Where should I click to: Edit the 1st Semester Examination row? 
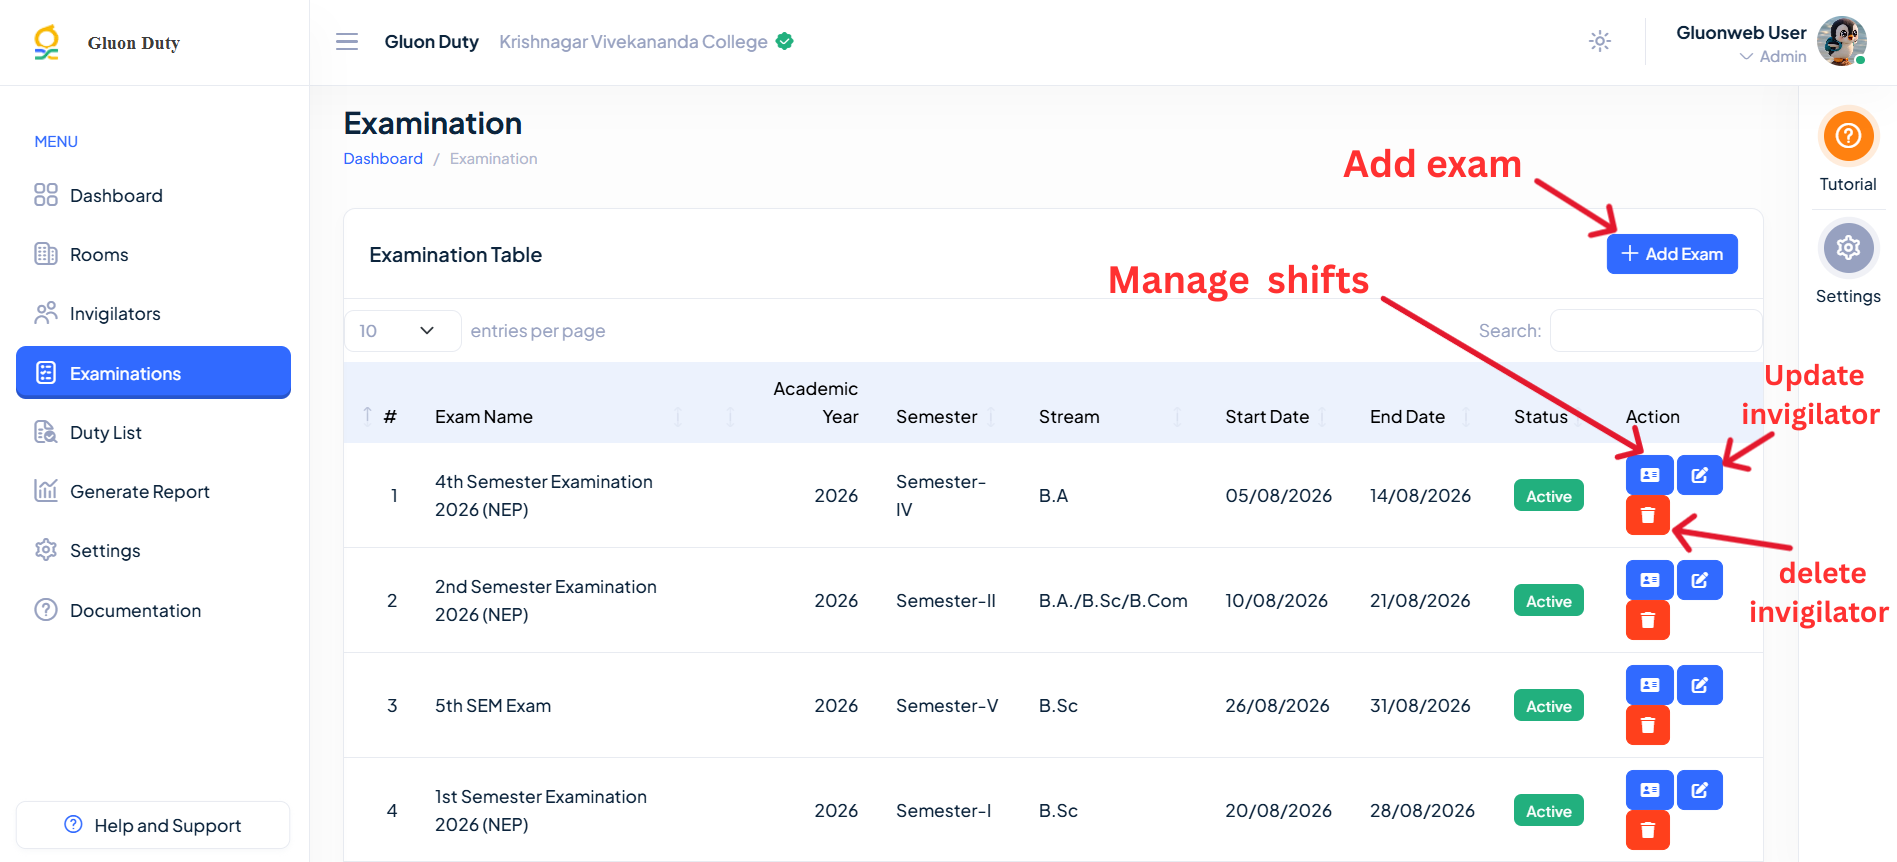pos(1699,790)
